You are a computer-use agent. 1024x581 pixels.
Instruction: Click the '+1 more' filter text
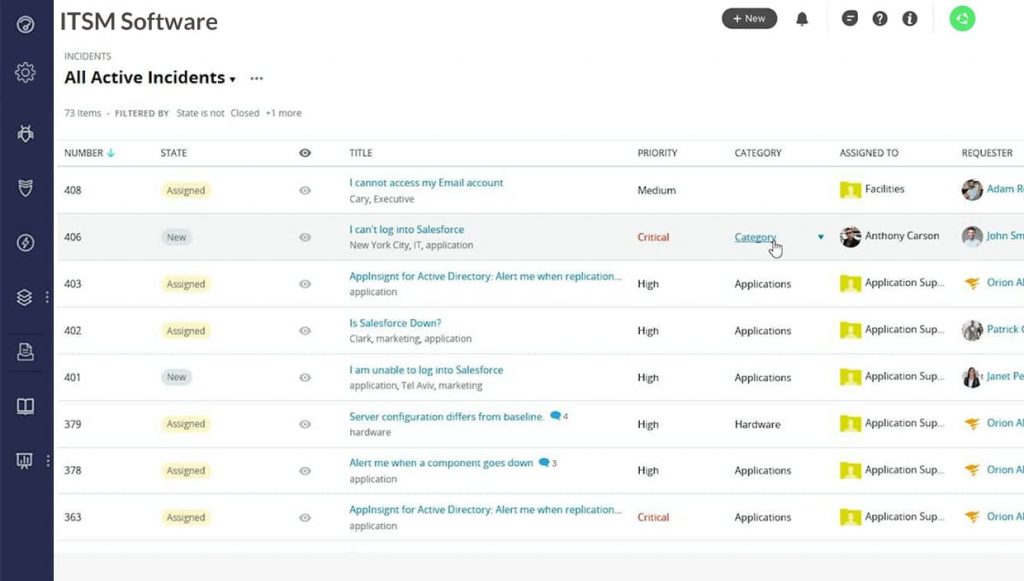pyautogui.click(x=283, y=113)
